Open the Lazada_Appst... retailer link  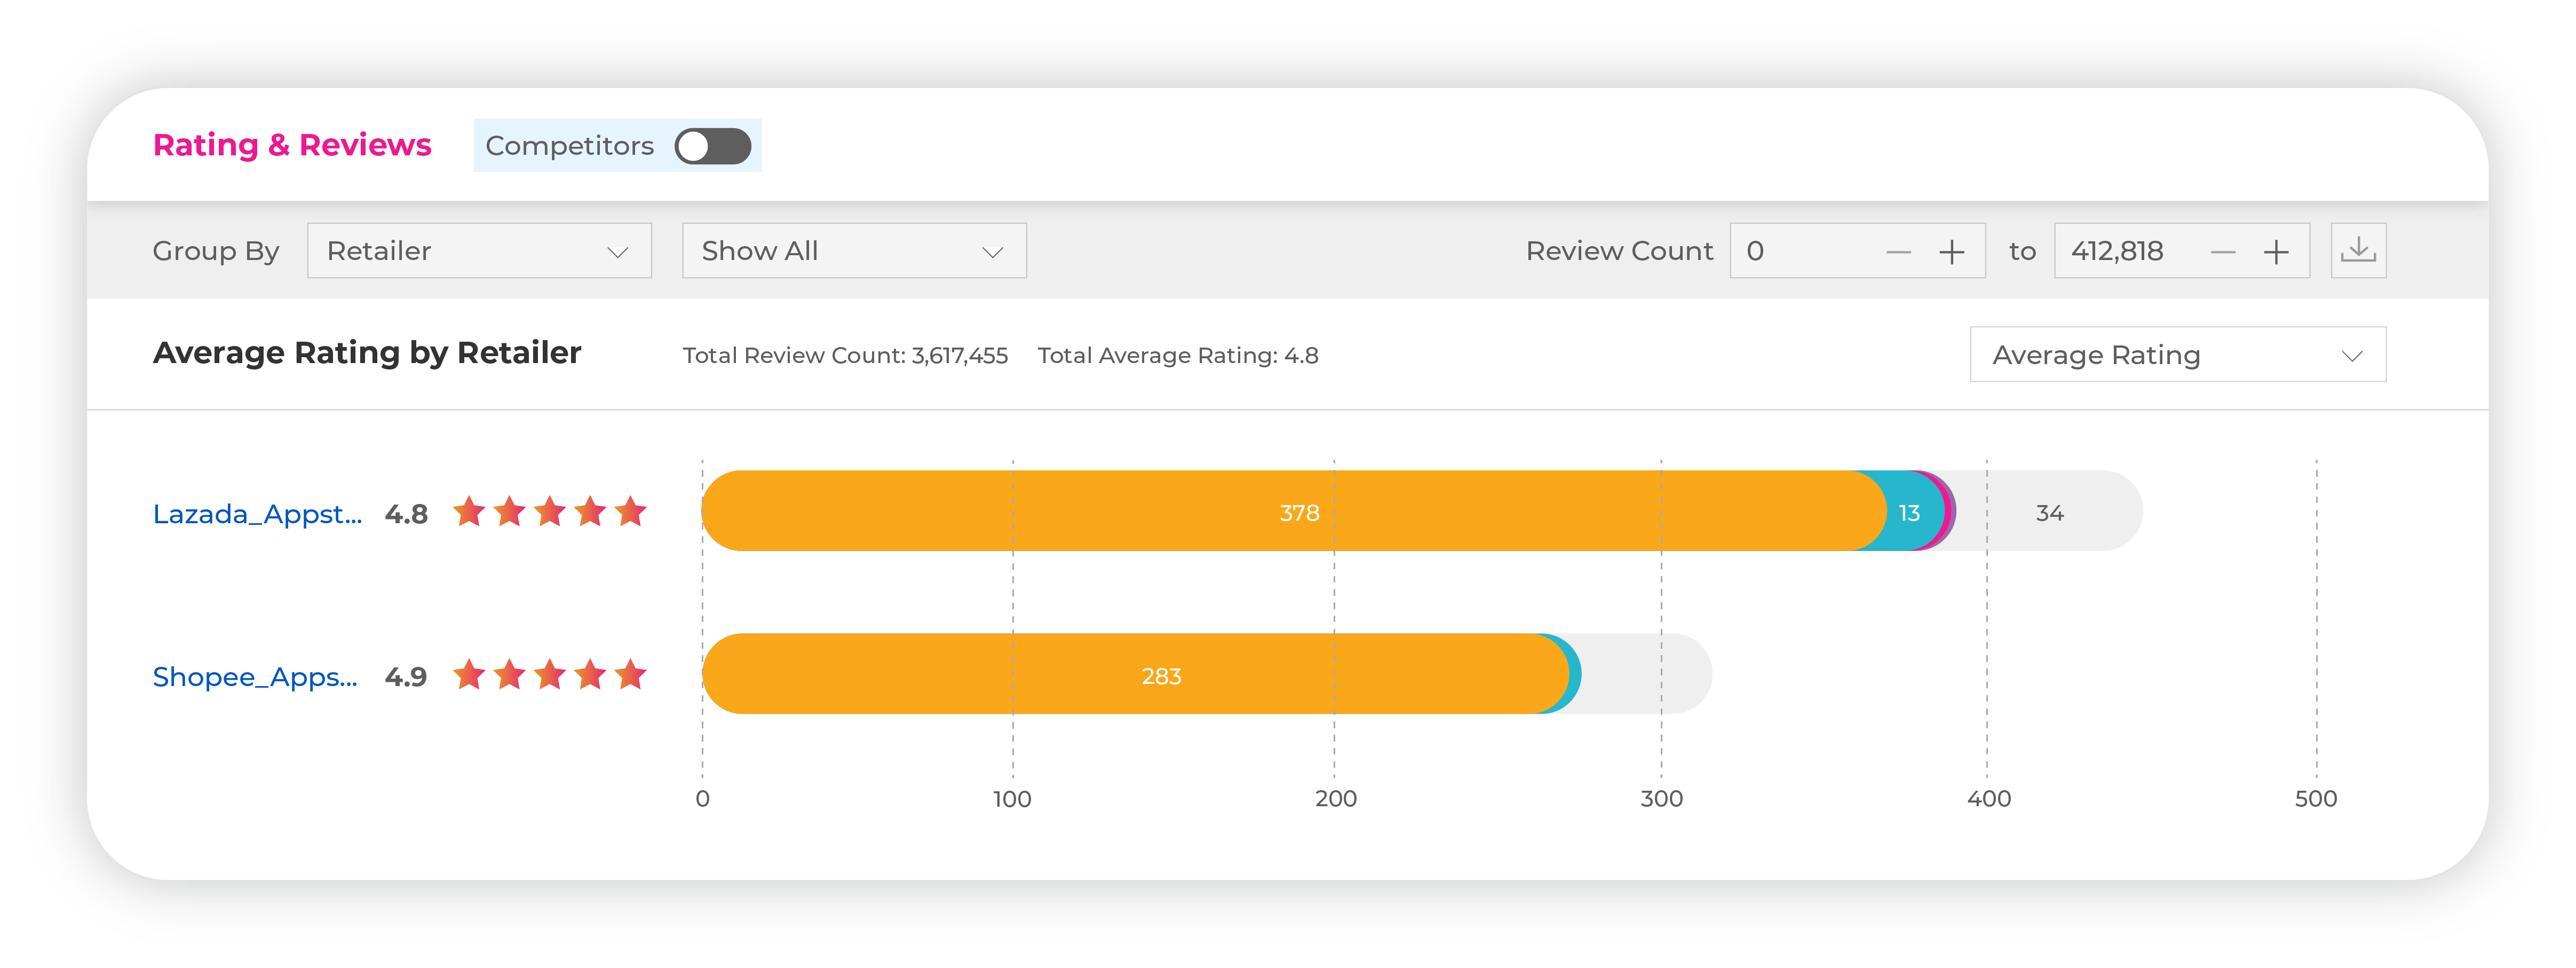pos(257,514)
